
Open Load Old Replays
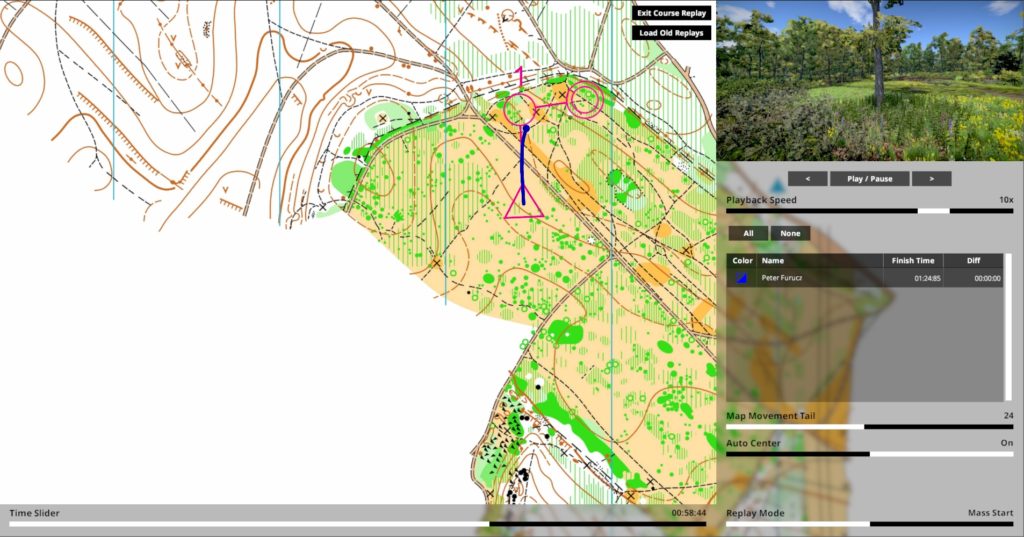(671, 33)
